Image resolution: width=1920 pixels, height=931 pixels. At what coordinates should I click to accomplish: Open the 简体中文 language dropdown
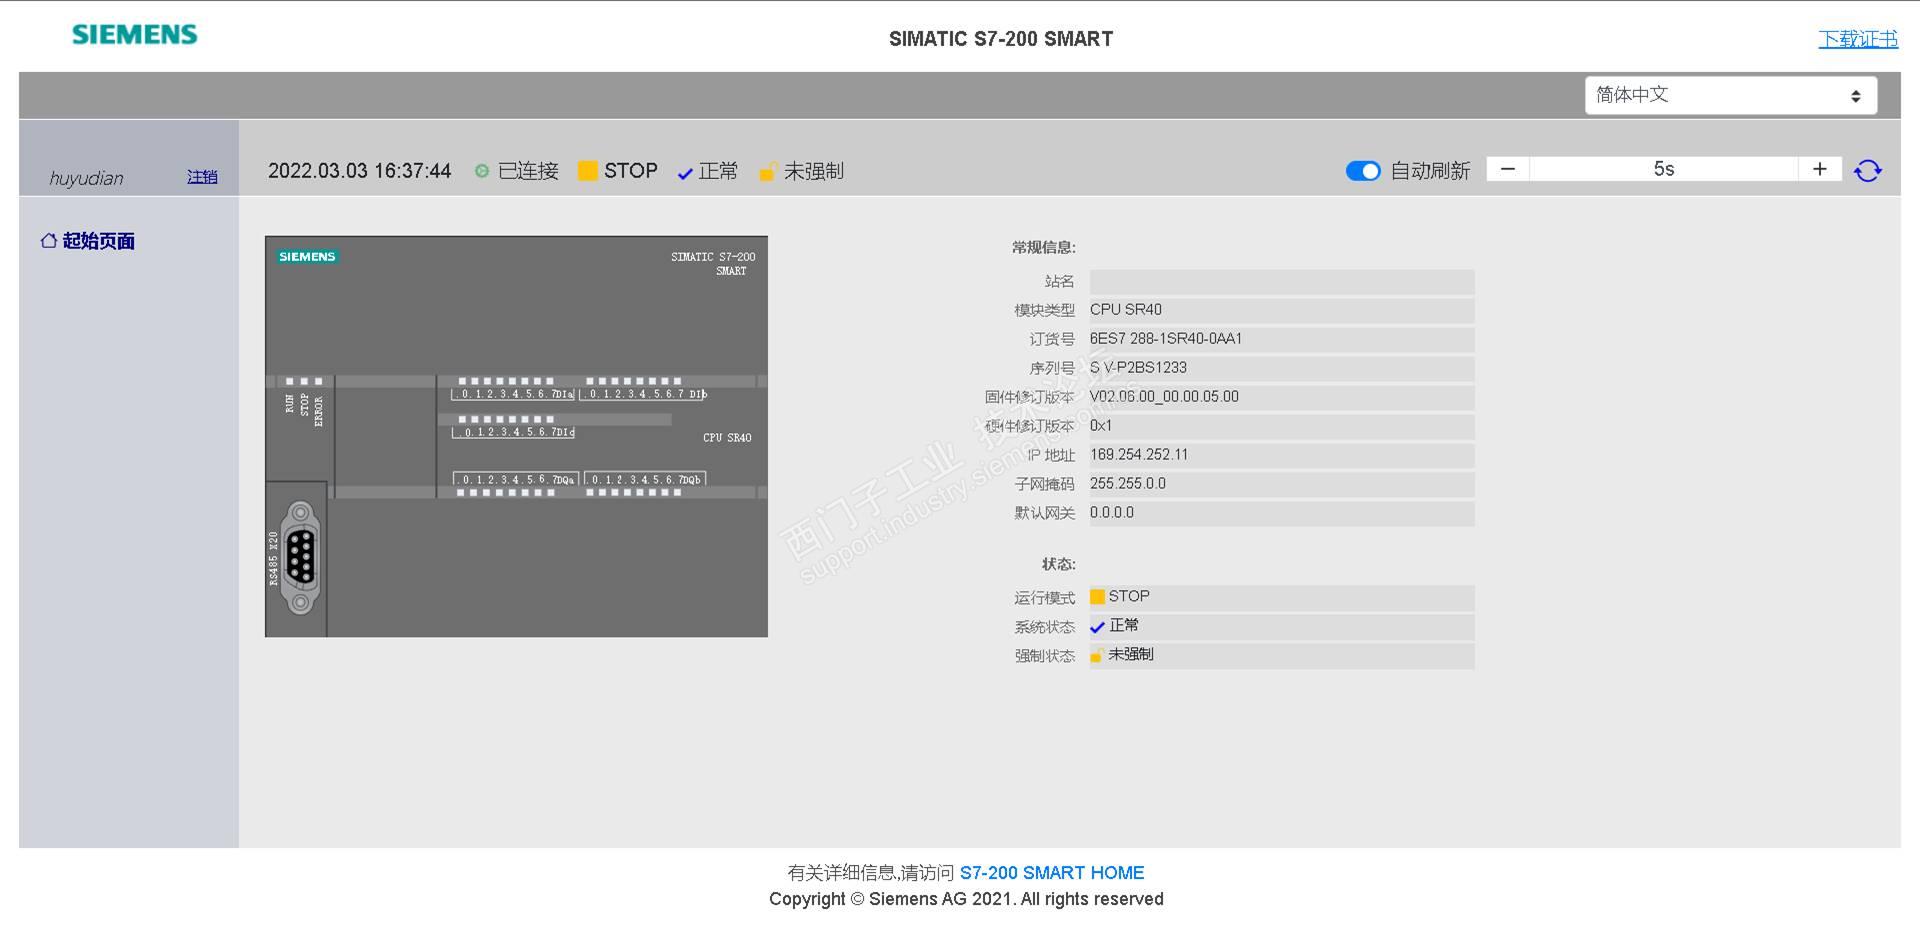point(1730,95)
